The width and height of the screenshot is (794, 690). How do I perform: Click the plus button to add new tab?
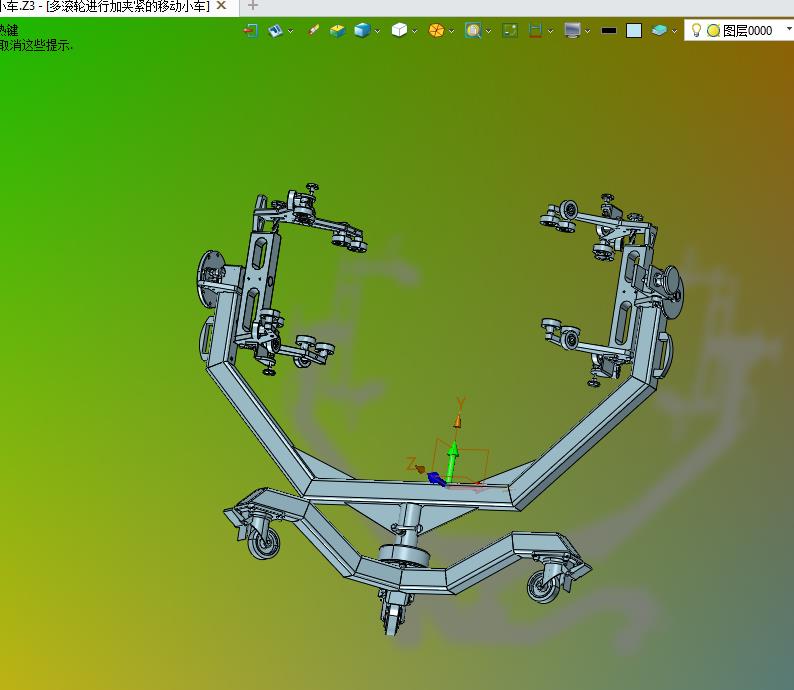coord(253,6)
